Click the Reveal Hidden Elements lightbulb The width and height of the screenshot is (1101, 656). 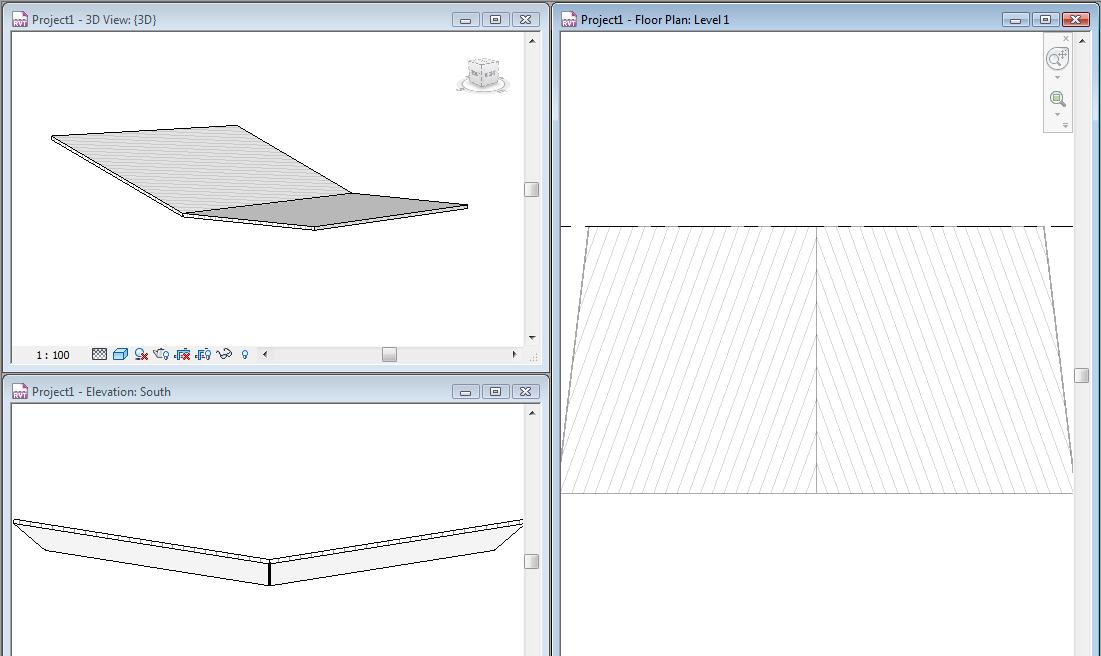[x=245, y=354]
